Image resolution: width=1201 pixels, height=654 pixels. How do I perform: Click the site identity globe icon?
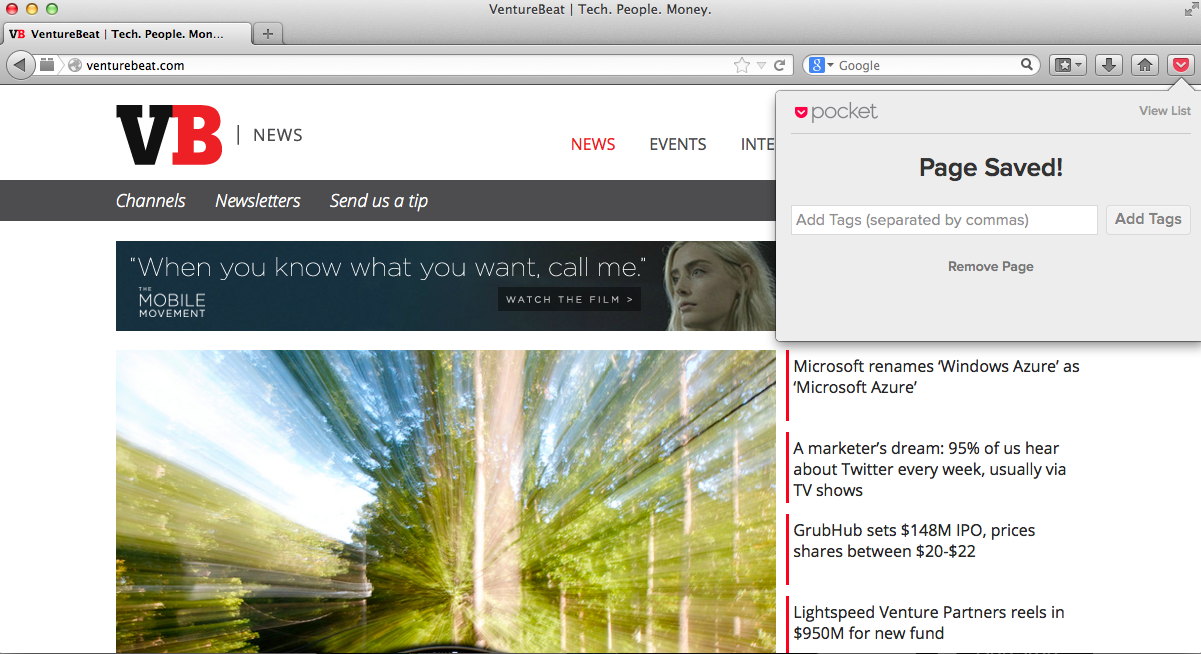coord(74,65)
